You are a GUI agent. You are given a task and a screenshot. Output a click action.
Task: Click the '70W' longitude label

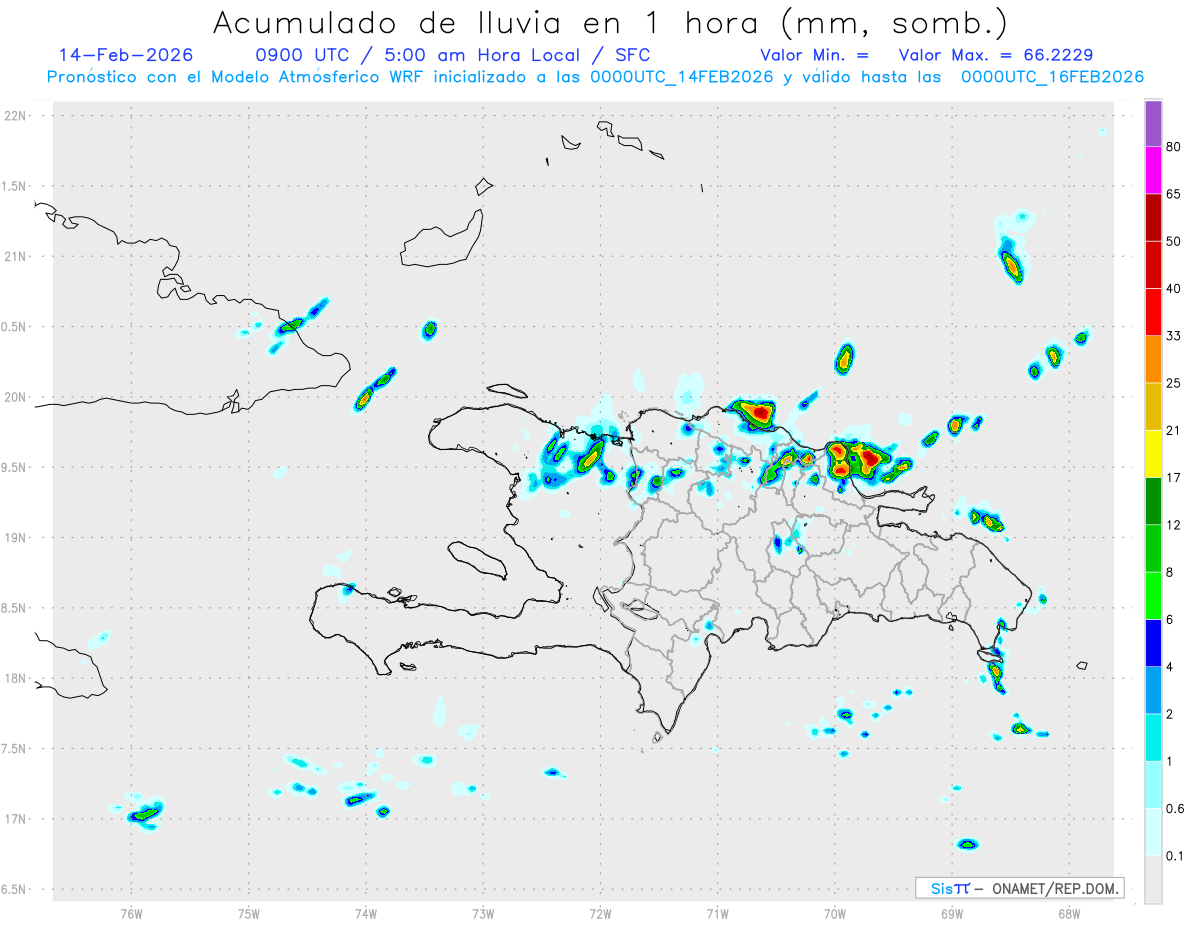coord(835,914)
